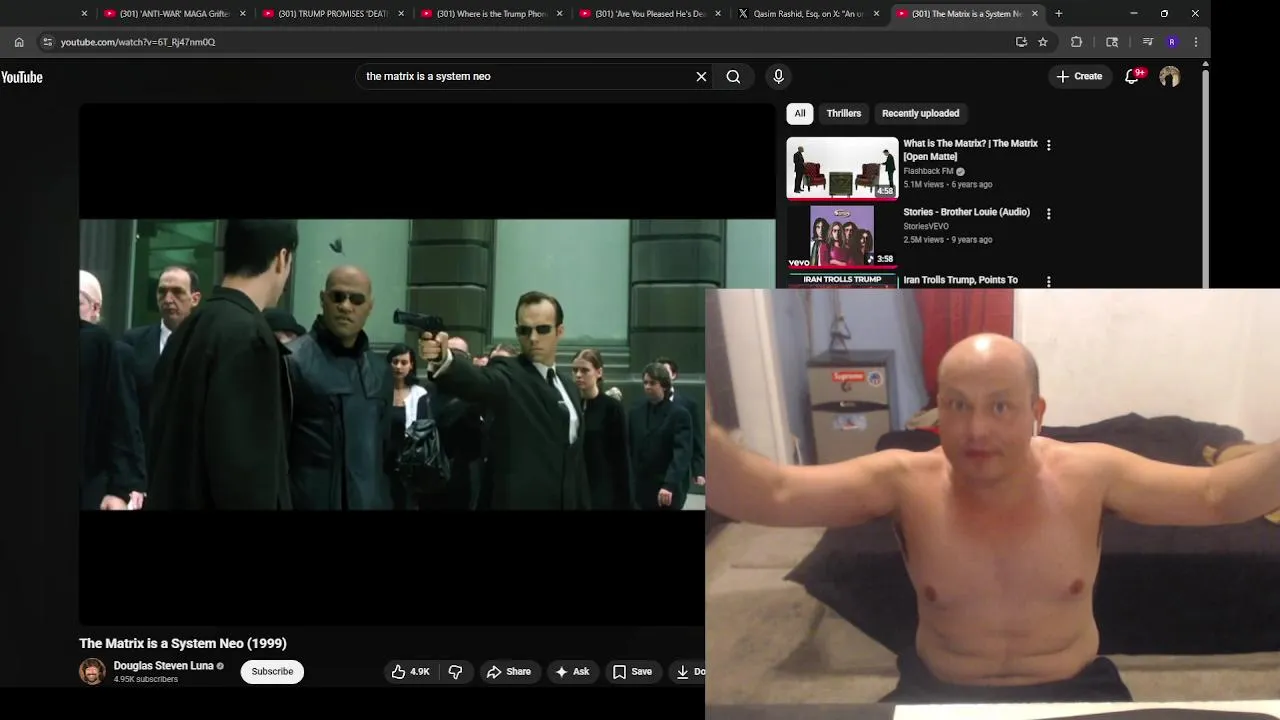Like the video with thumbs up
Viewport: 1280px width, 720px height.
pos(411,672)
